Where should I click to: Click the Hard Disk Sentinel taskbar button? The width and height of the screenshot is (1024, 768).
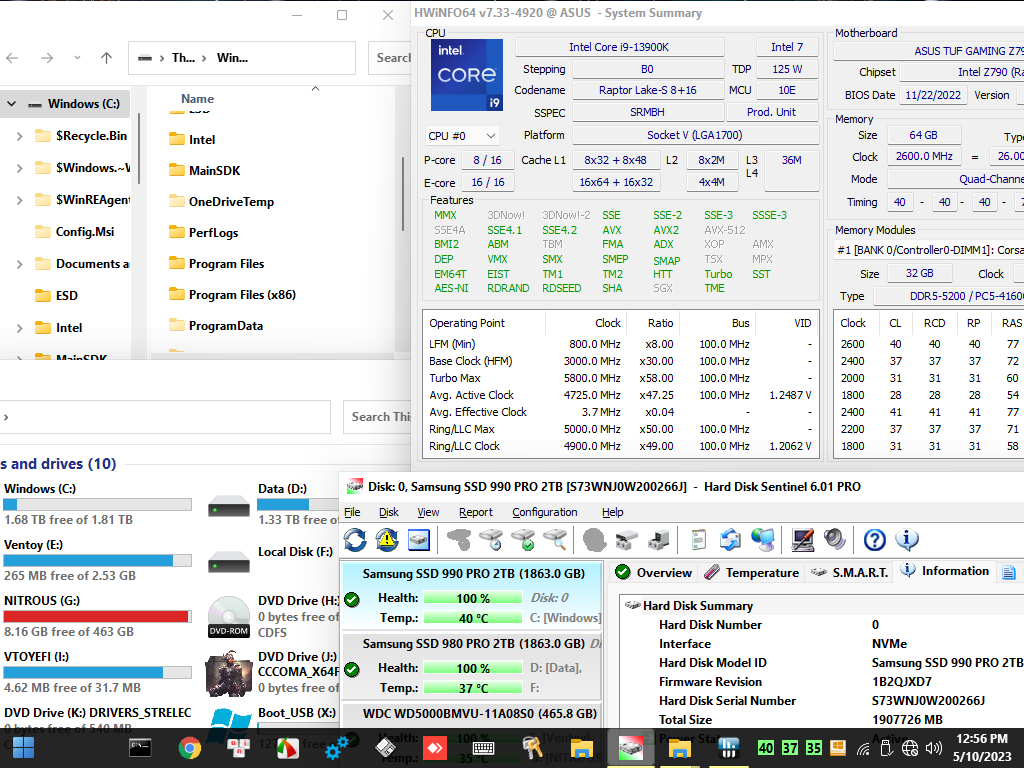[630, 748]
